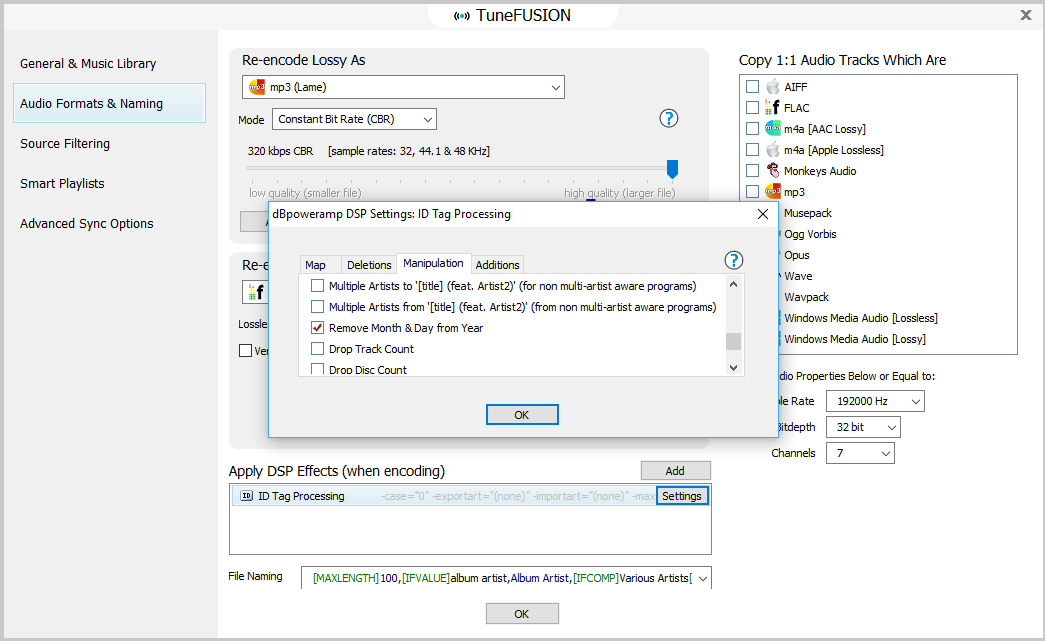Viewport: 1045px width, 641px height.
Task: Close the TuneFUSION window
Action: point(1026,15)
